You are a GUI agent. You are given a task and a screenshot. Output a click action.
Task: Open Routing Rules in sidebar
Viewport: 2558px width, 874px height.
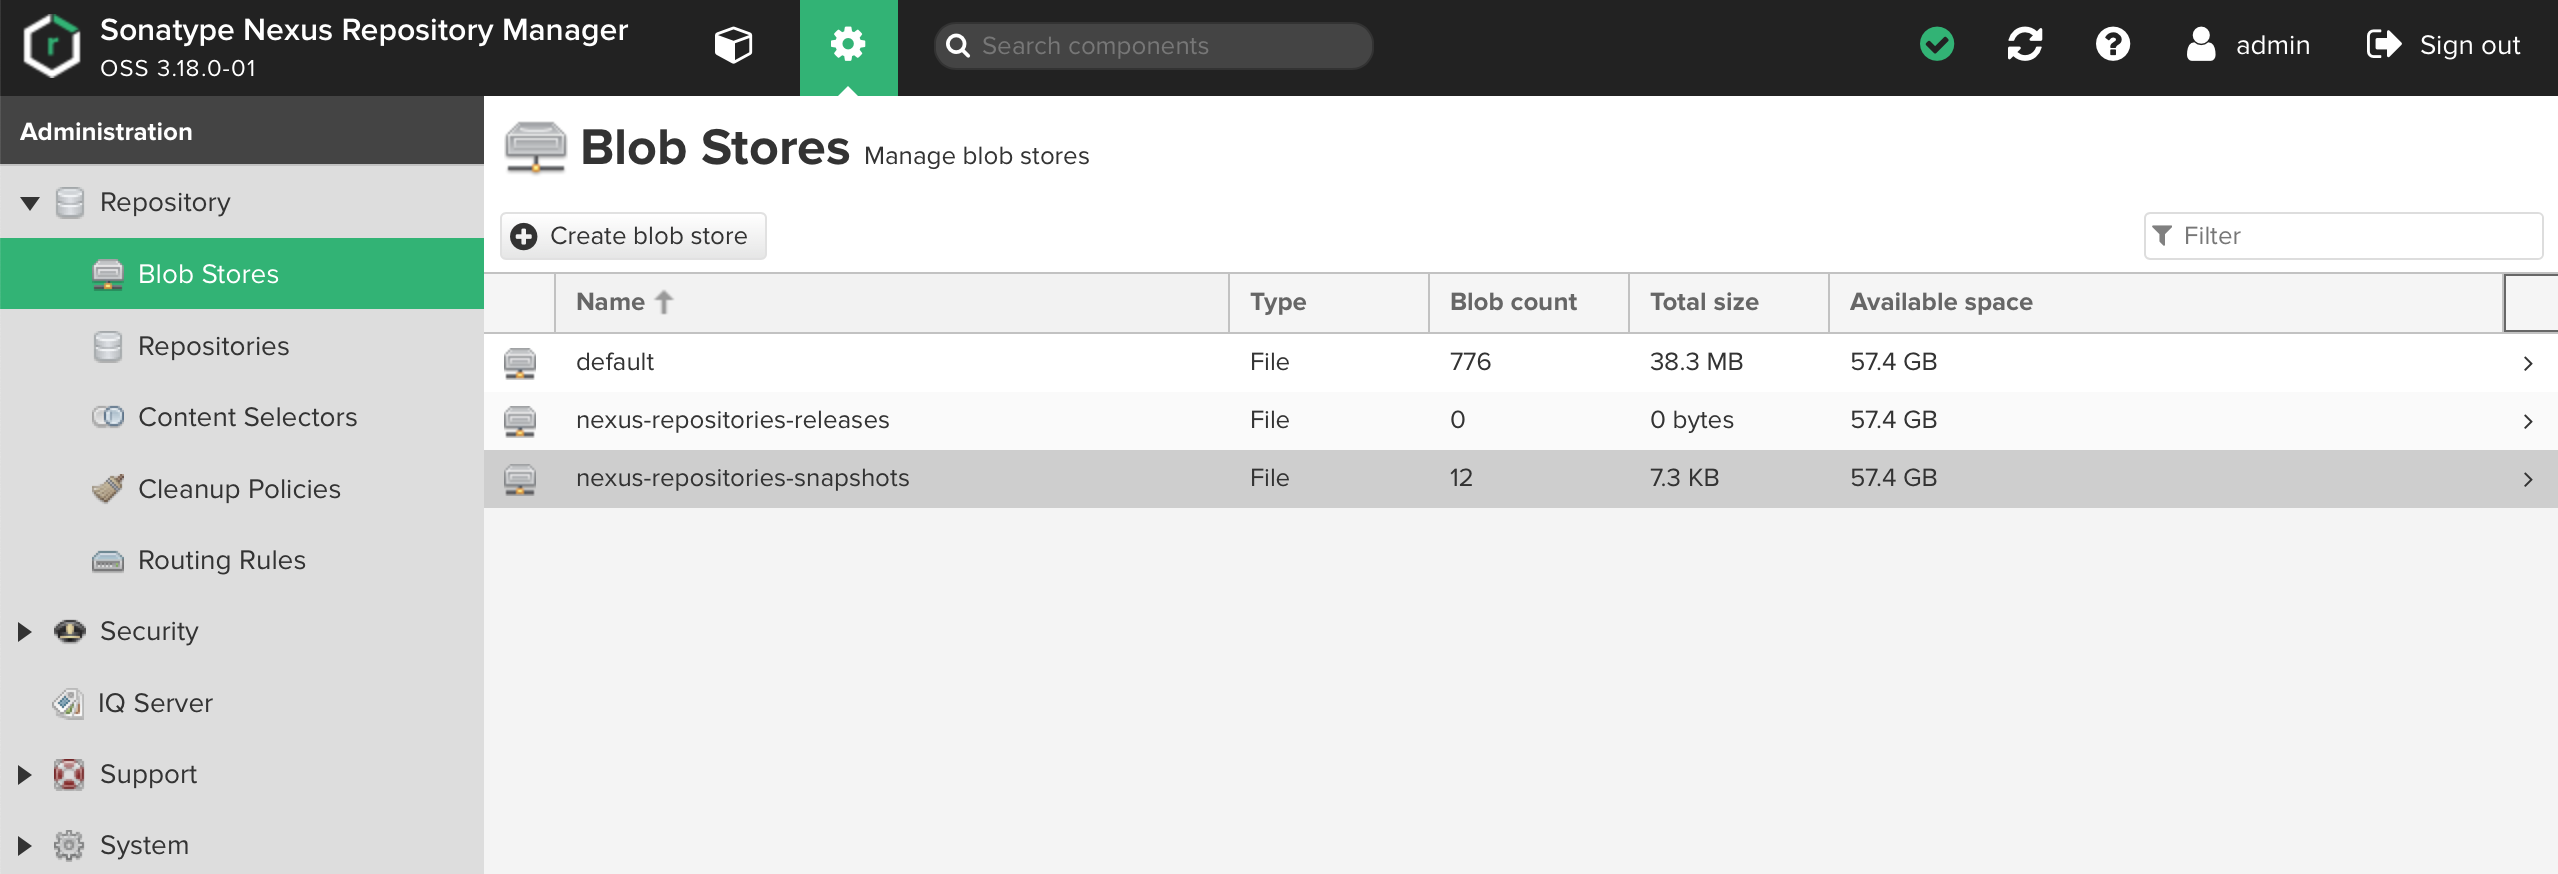[x=242, y=560]
